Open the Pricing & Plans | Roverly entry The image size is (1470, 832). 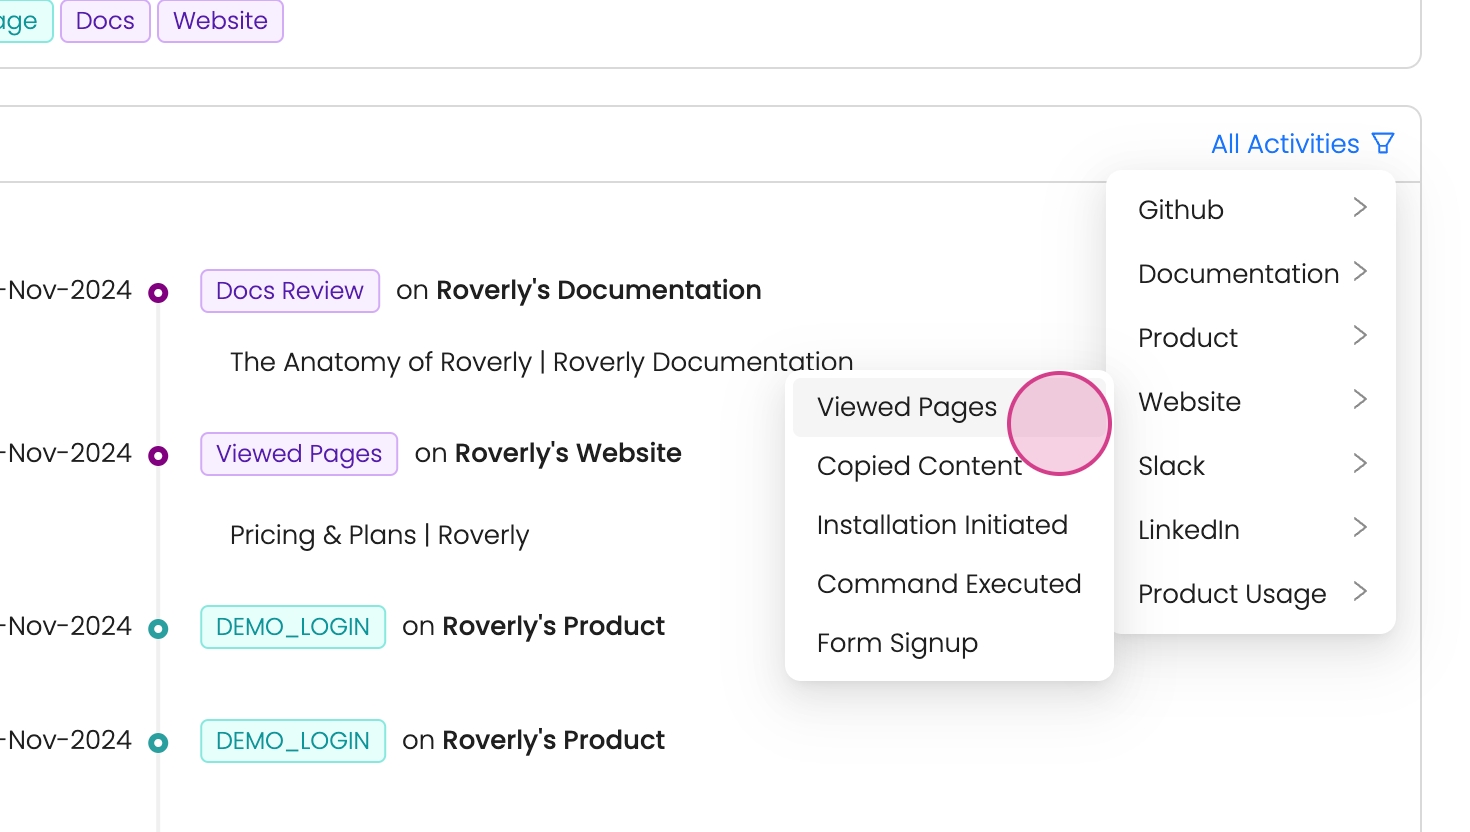click(x=379, y=536)
